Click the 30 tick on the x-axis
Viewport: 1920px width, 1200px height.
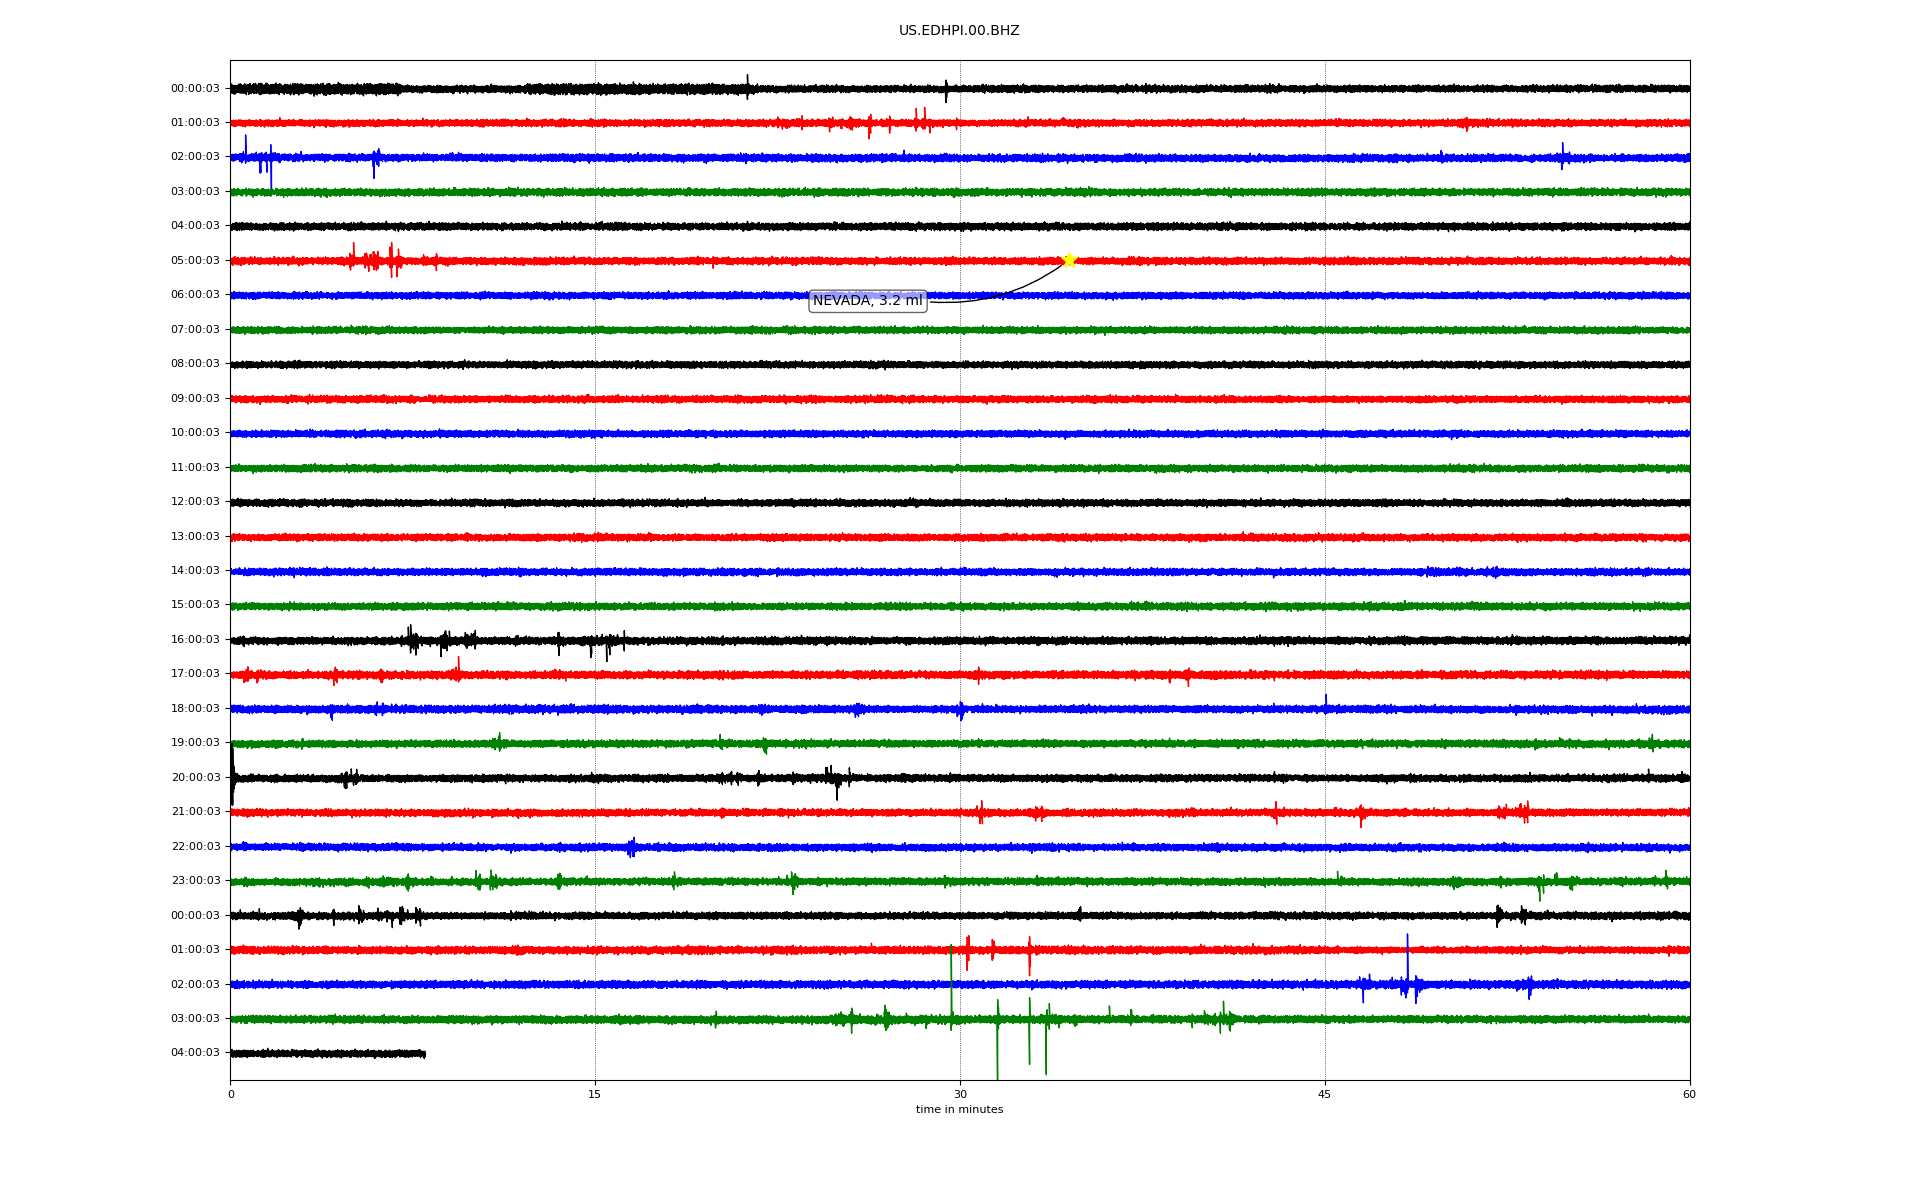click(960, 1094)
